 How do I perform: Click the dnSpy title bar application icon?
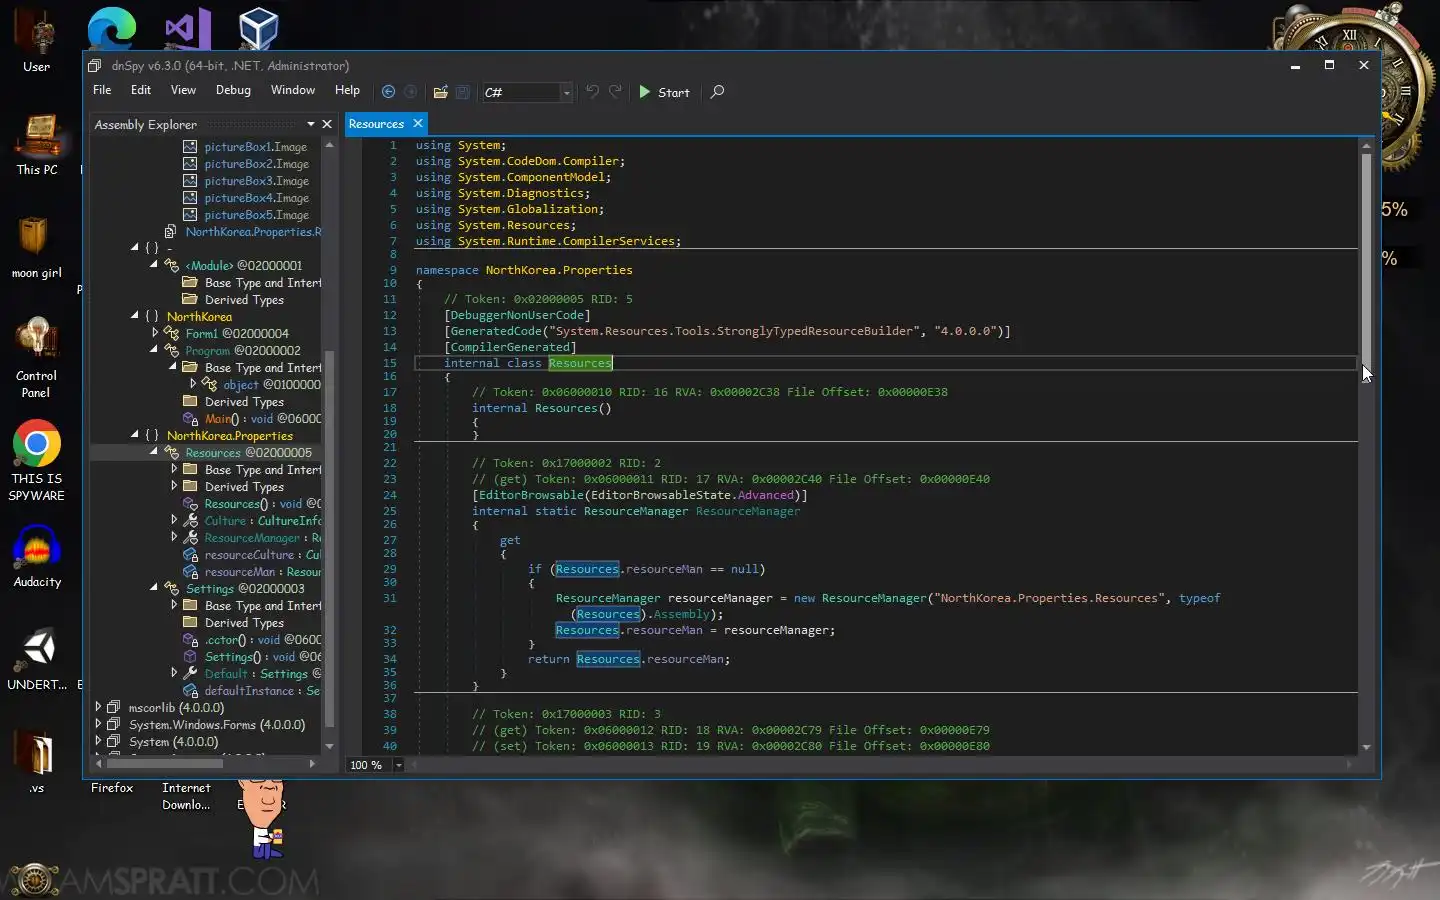coord(95,66)
